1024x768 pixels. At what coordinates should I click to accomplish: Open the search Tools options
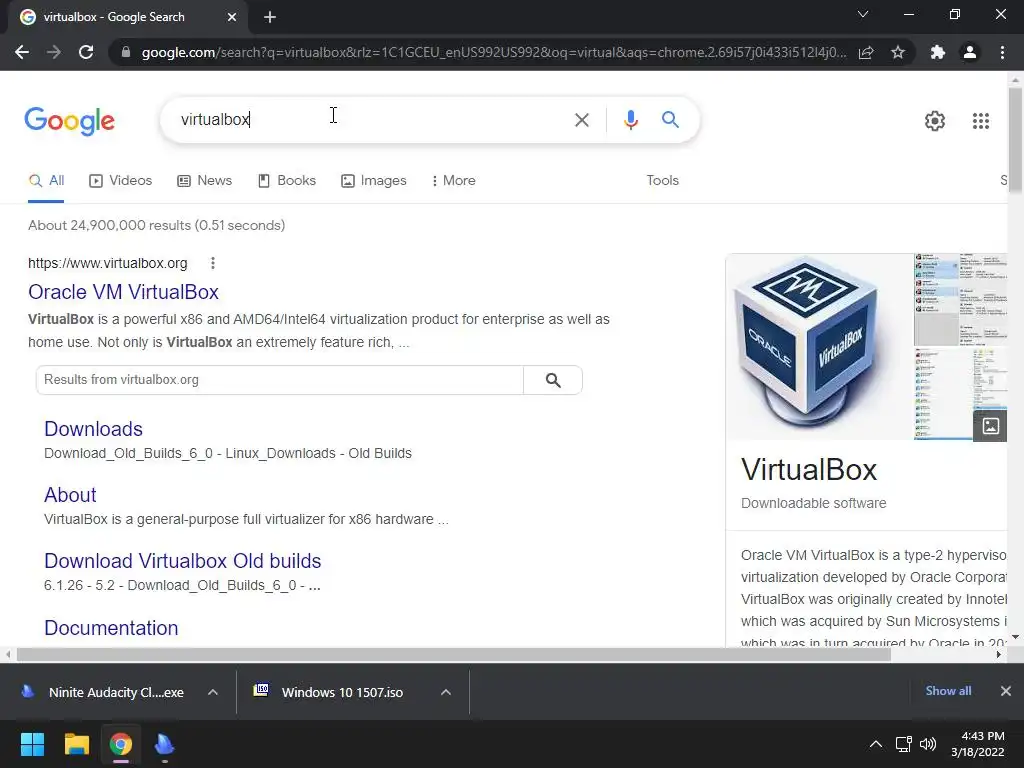coord(662,181)
